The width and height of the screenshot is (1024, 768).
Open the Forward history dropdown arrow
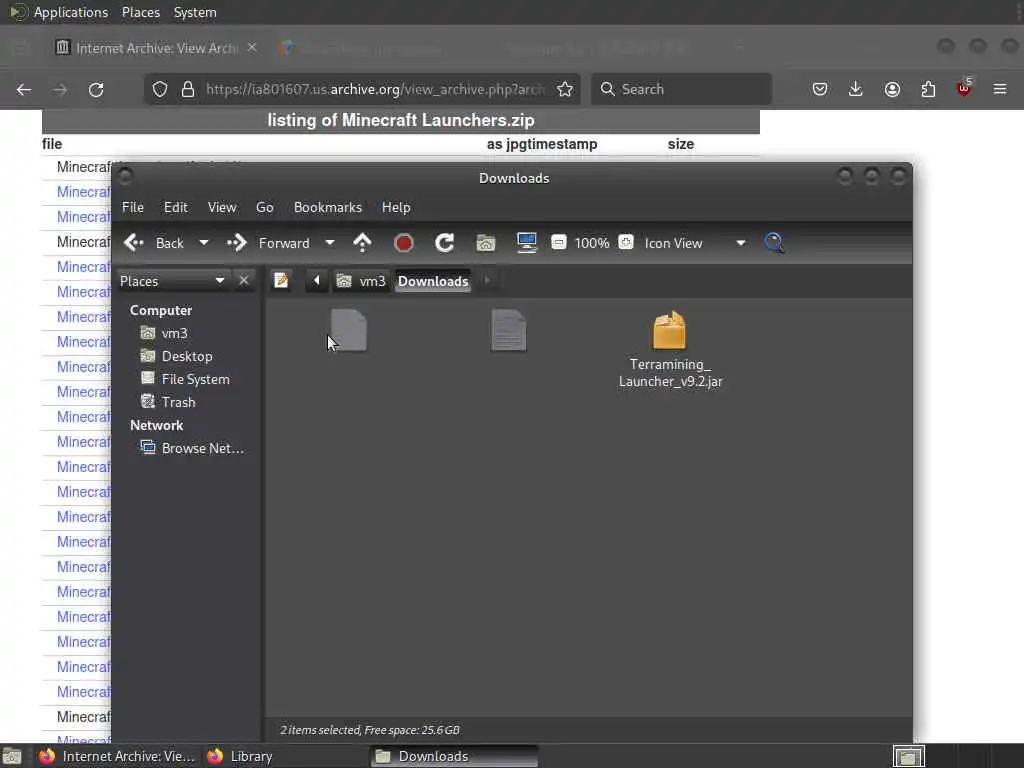330,243
